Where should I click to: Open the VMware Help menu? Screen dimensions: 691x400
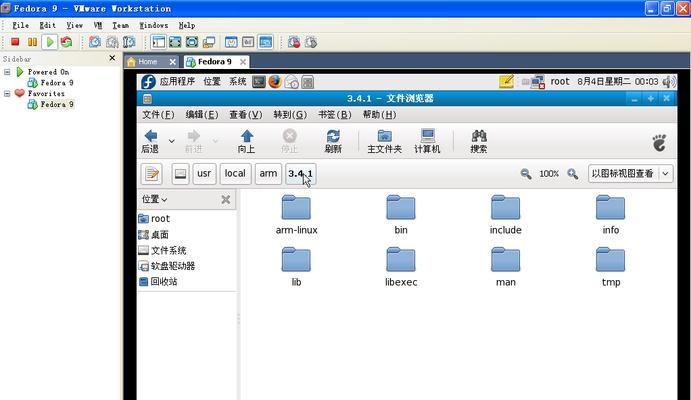pyautogui.click(x=186, y=25)
